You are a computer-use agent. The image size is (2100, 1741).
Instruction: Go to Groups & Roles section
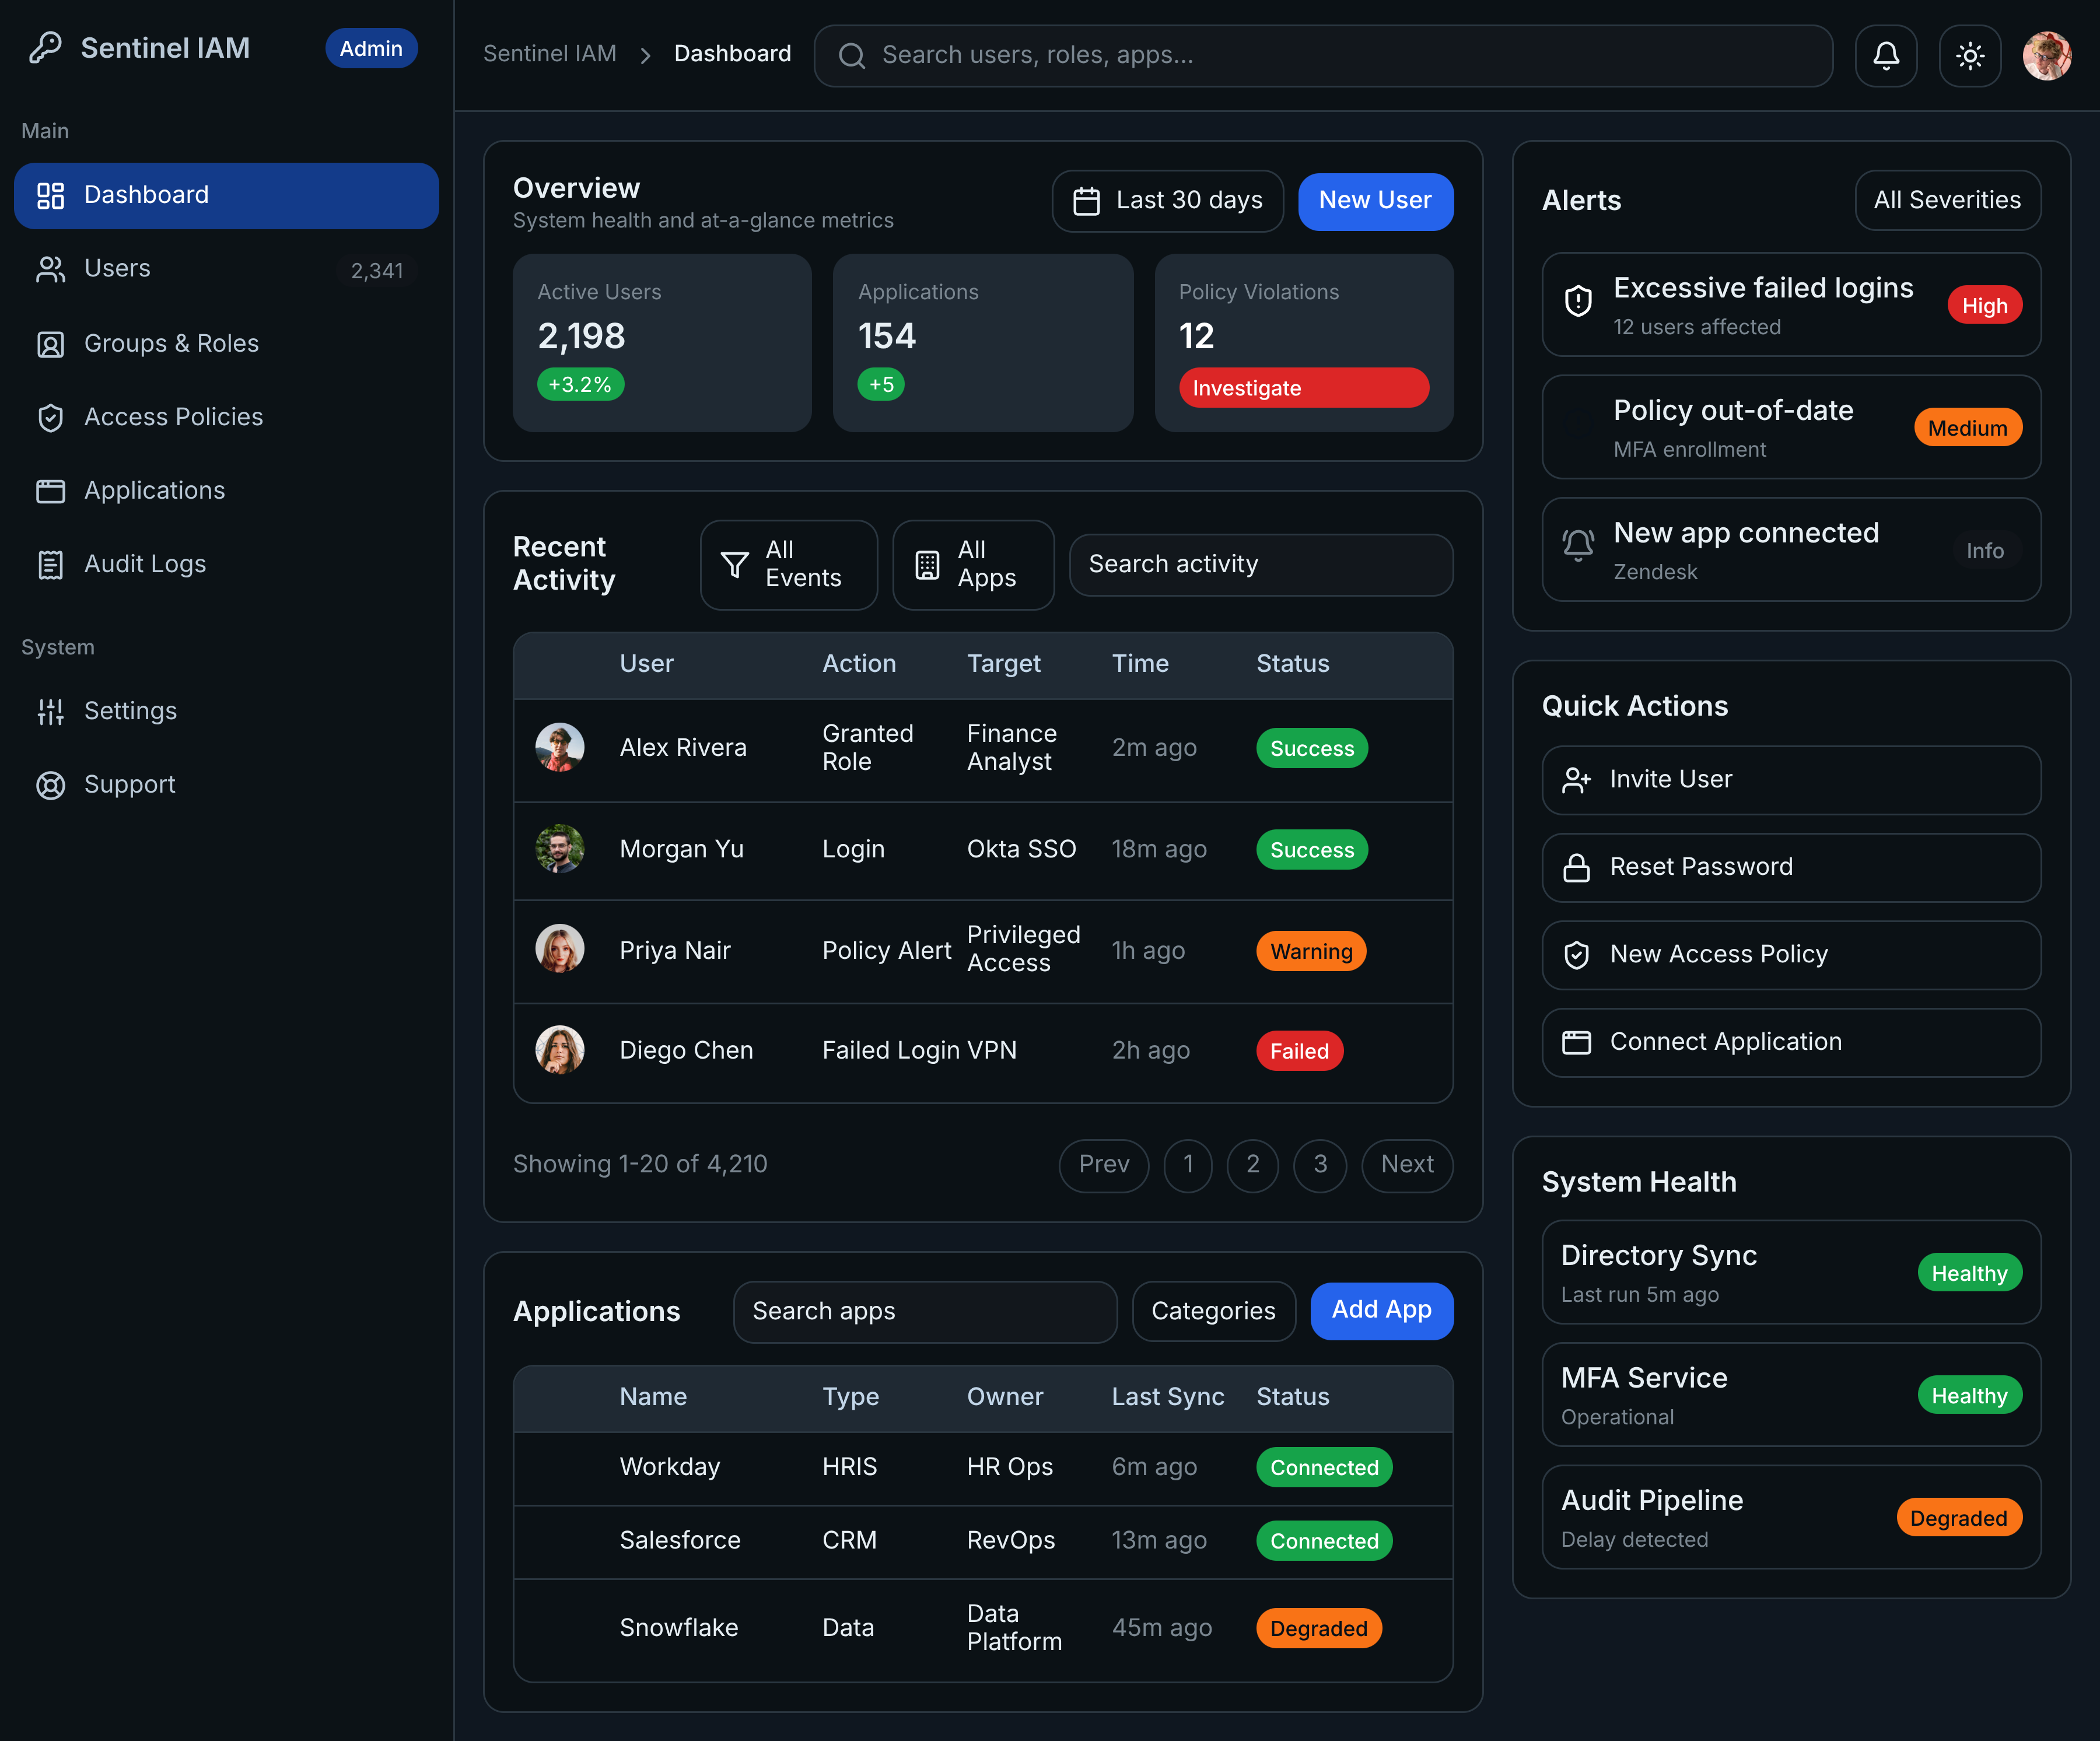[171, 343]
